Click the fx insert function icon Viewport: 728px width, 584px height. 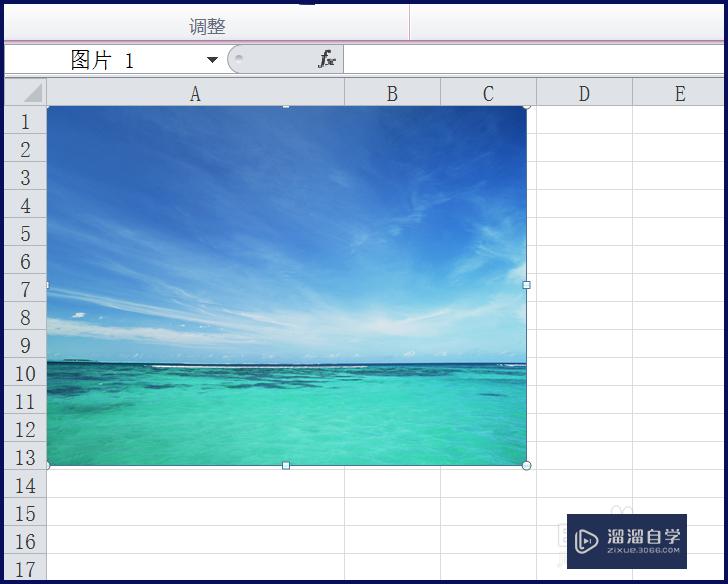[327, 59]
